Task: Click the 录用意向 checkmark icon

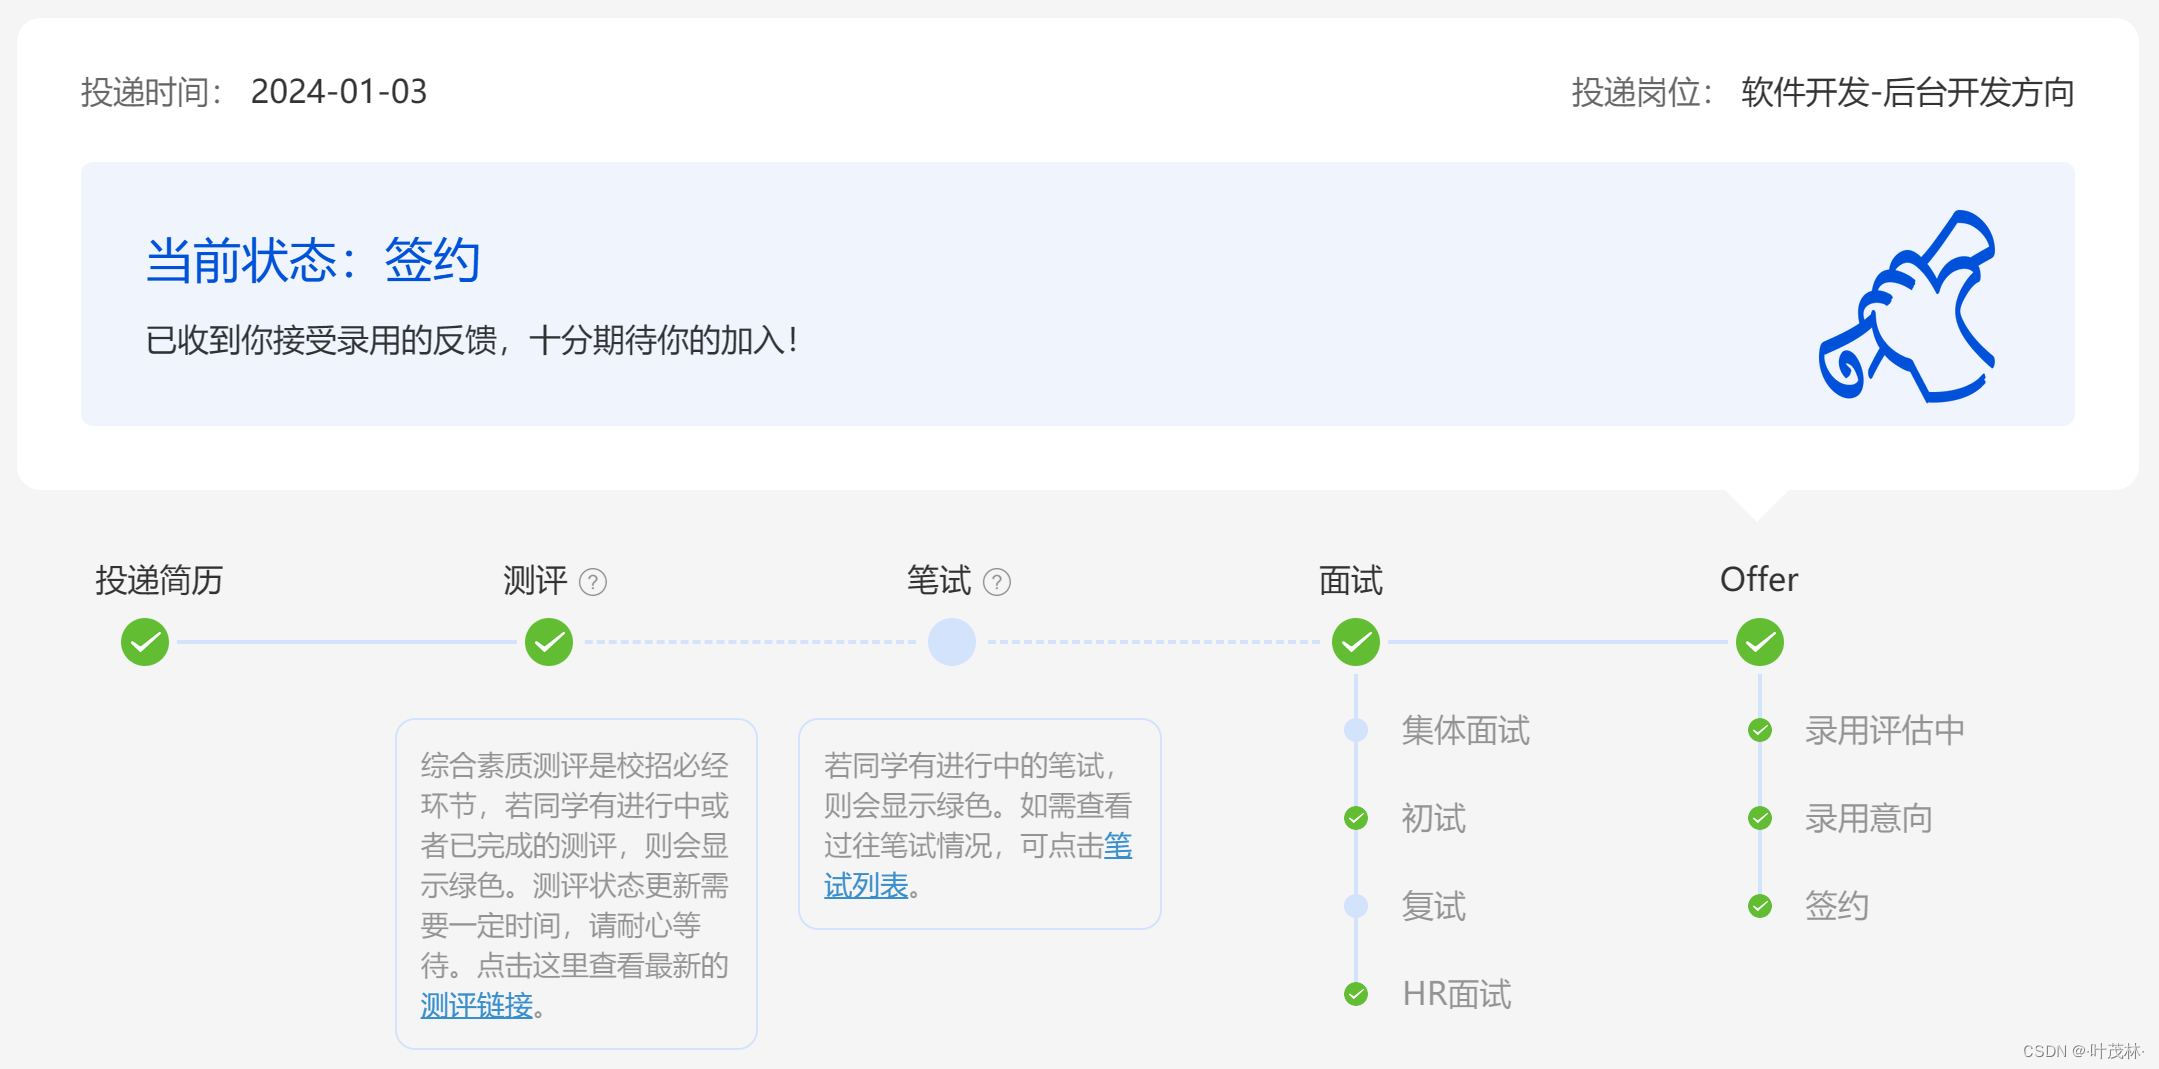Action: (x=1760, y=818)
